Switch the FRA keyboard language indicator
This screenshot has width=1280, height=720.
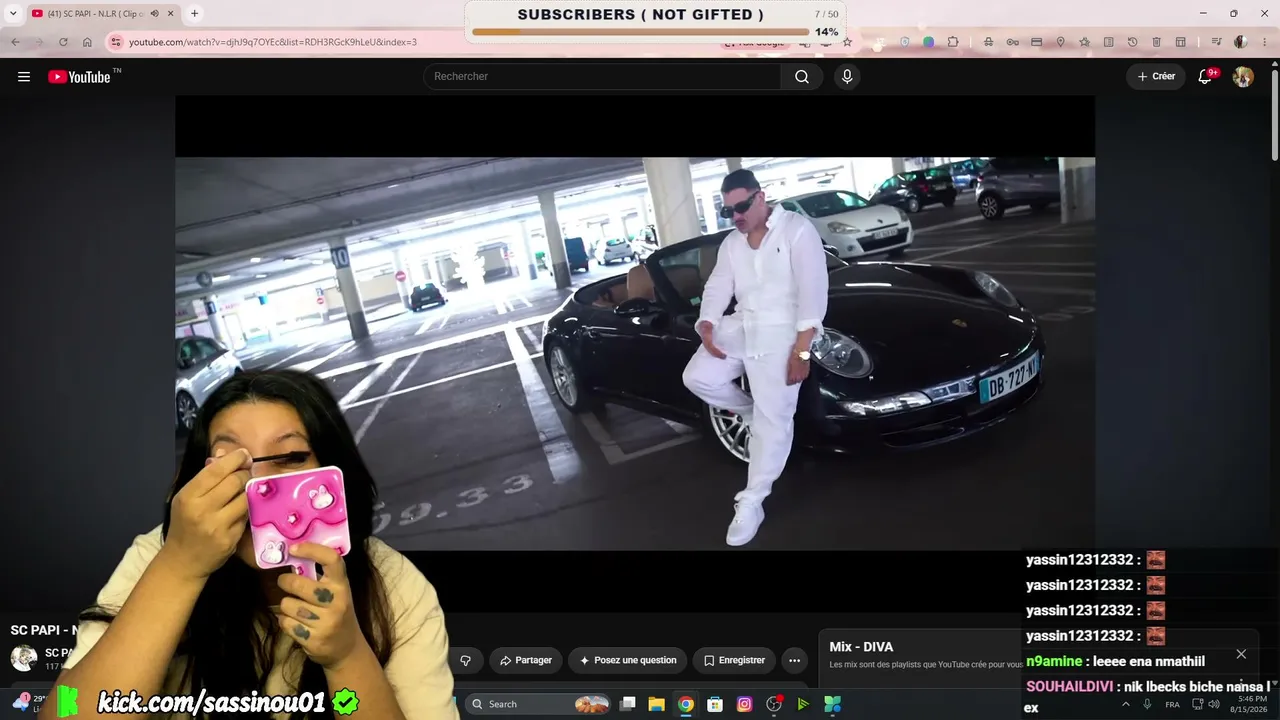click(1173, 704)
